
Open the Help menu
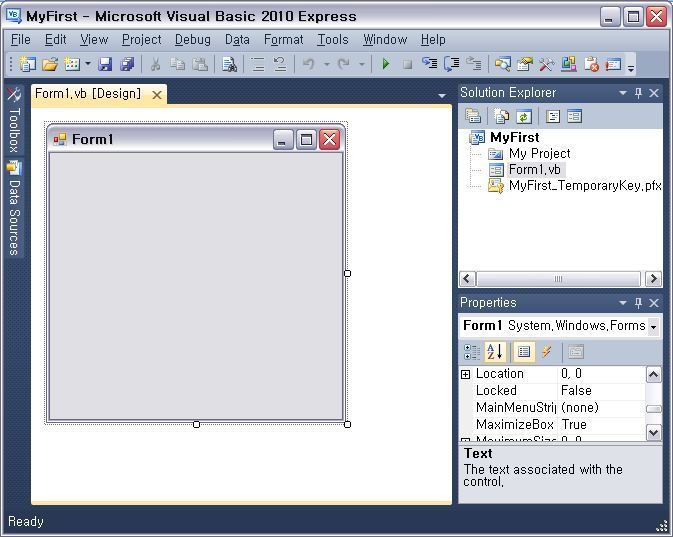pos(433,39)
